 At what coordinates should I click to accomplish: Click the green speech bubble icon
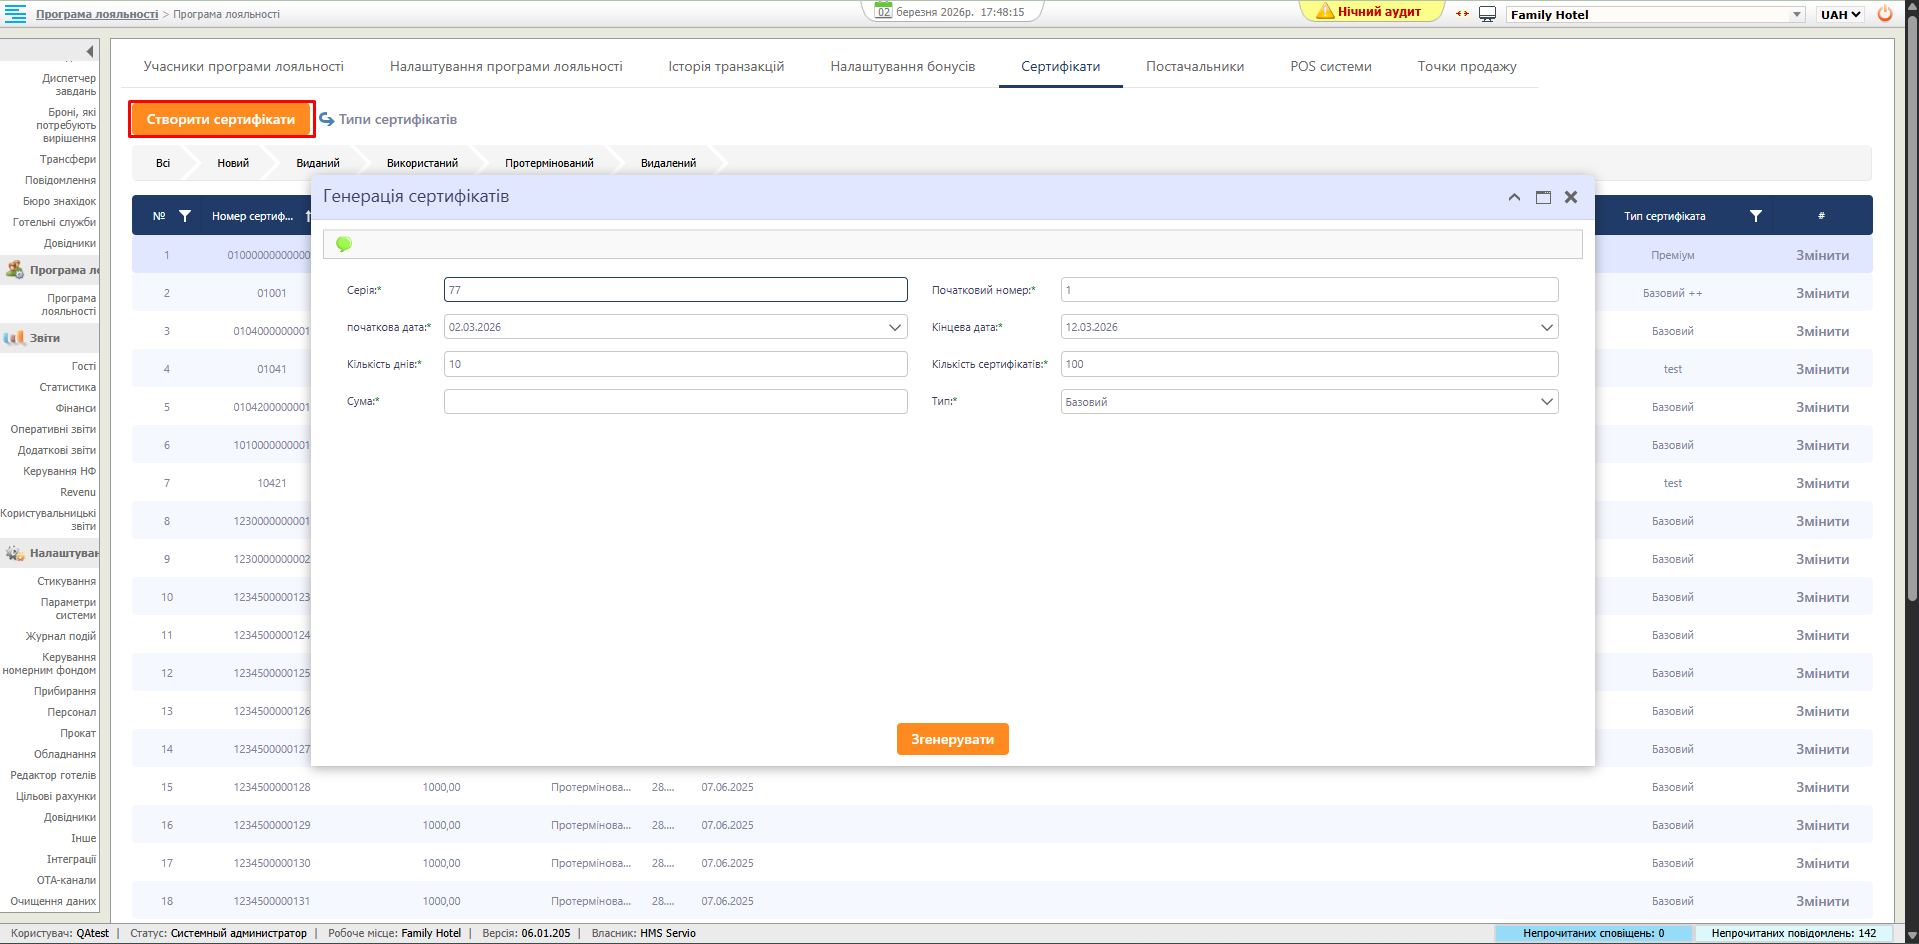point(344,244)
